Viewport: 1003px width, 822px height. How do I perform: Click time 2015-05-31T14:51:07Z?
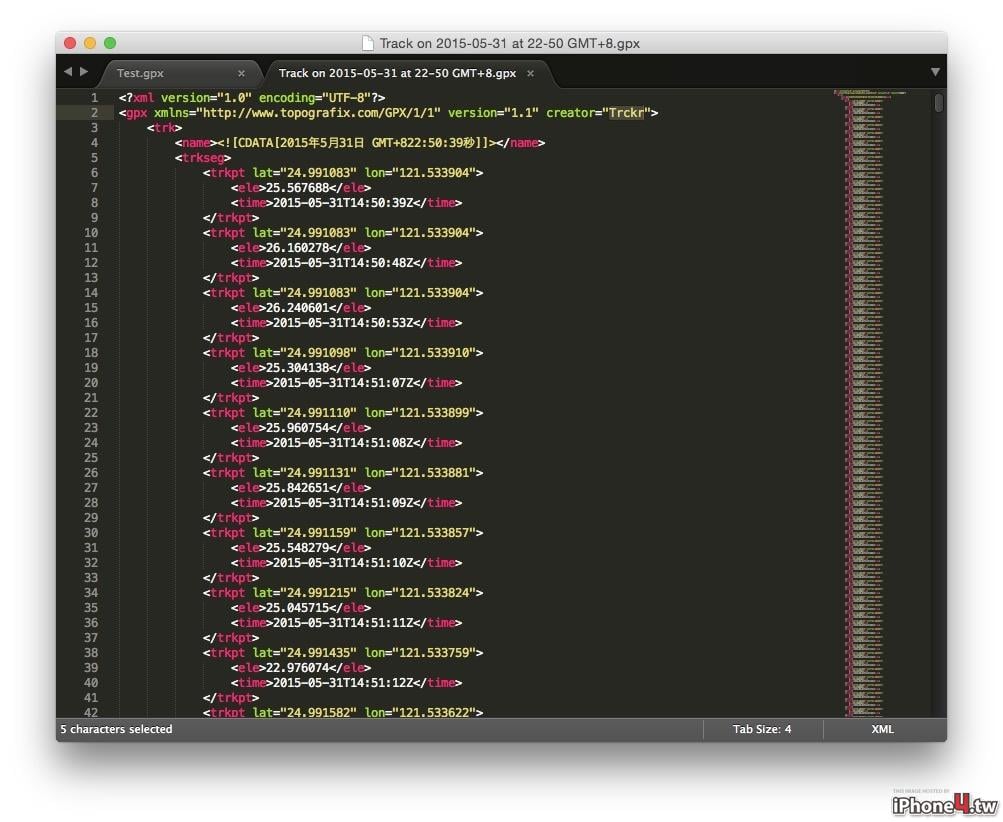[x=343, y=383]
